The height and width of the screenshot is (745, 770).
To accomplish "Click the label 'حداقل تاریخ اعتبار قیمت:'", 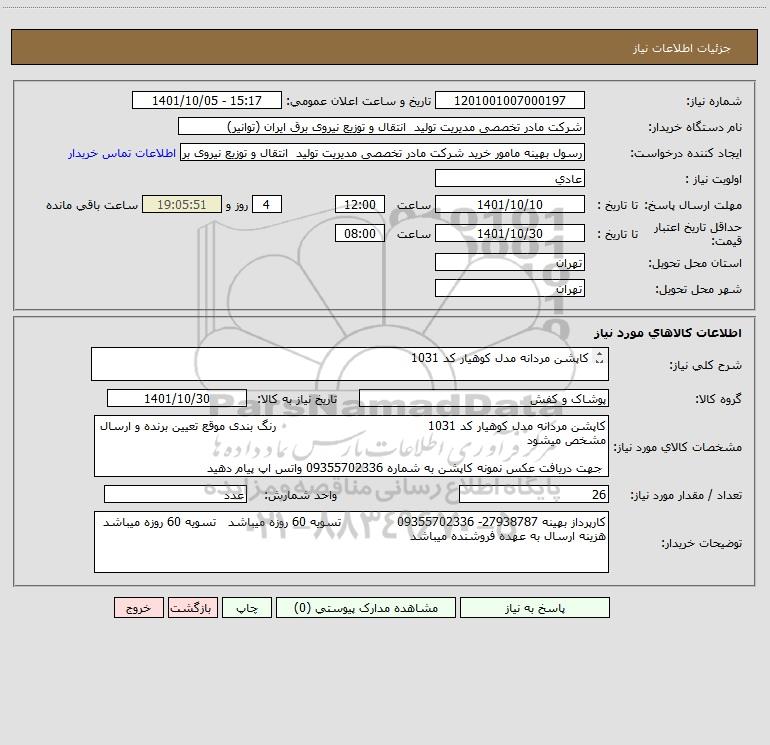I will click(x=697, y=234).
